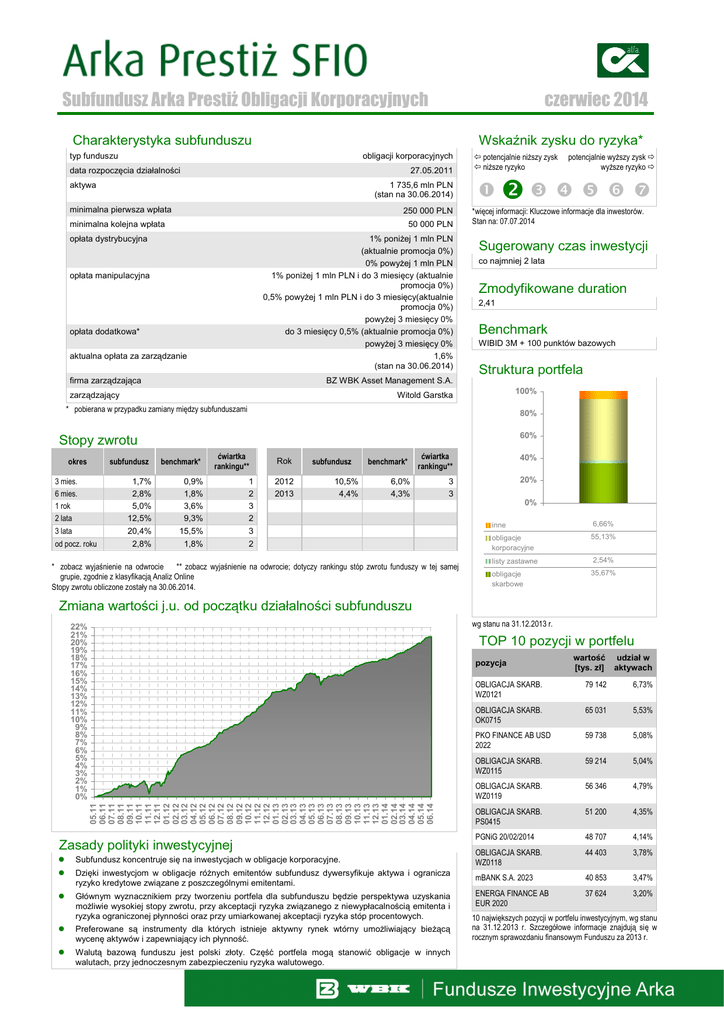Click the 'okres' column header in returns table
Screen dimensions: 724x1024
[77, 462]
